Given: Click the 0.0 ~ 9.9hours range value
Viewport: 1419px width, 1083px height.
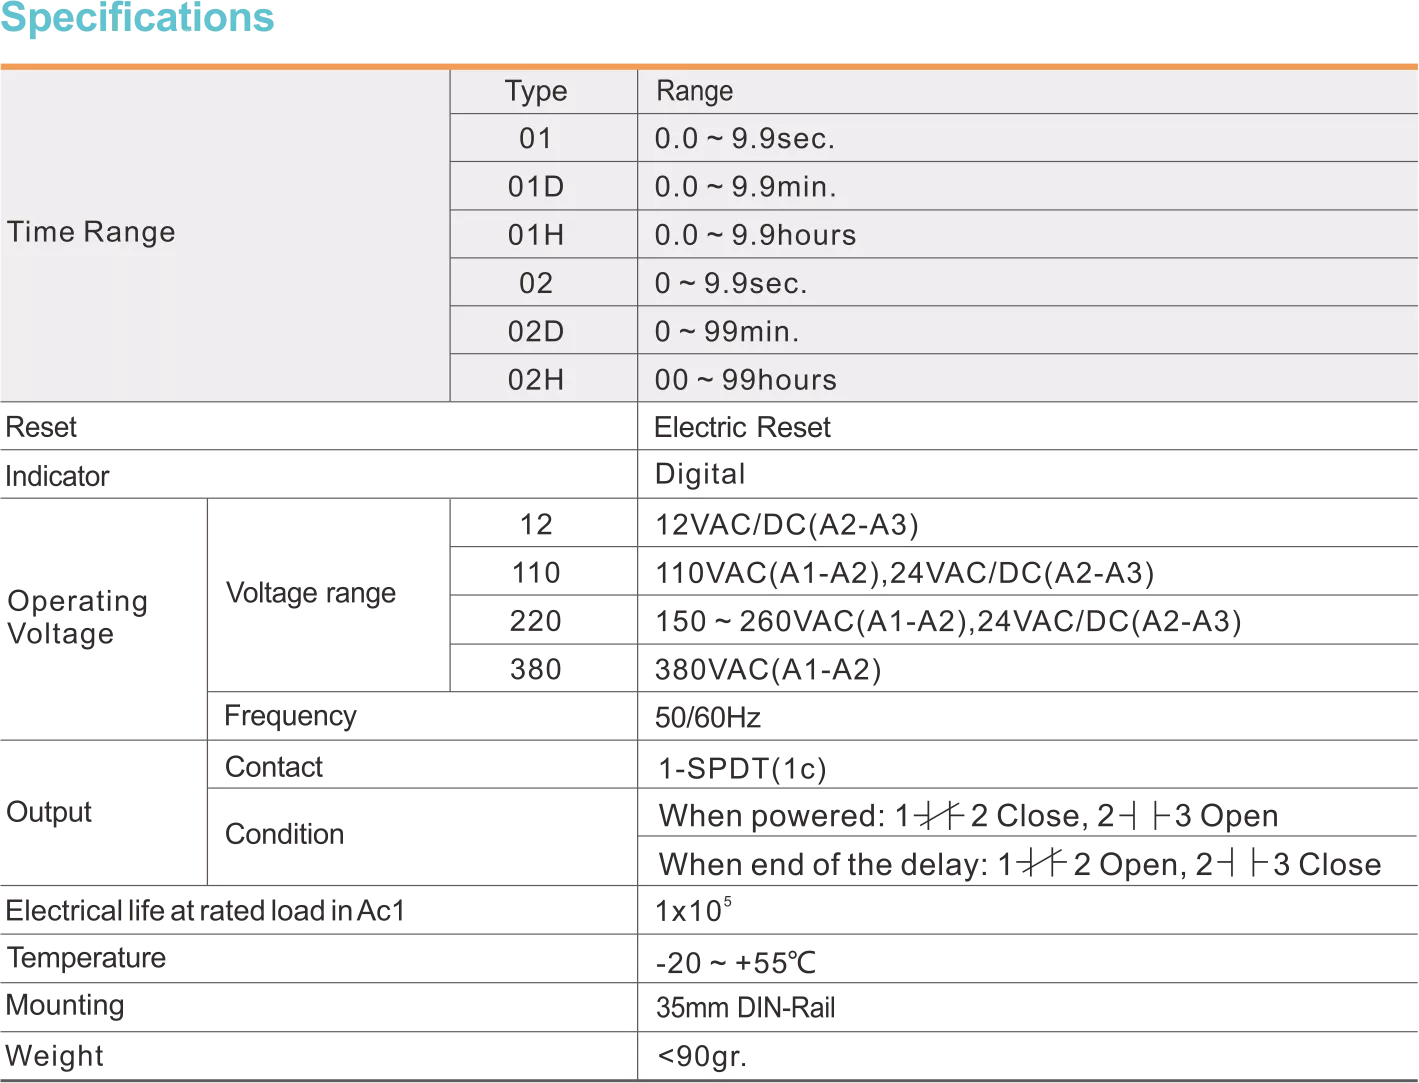Looking at the screenshot, I should click(755, 235).
